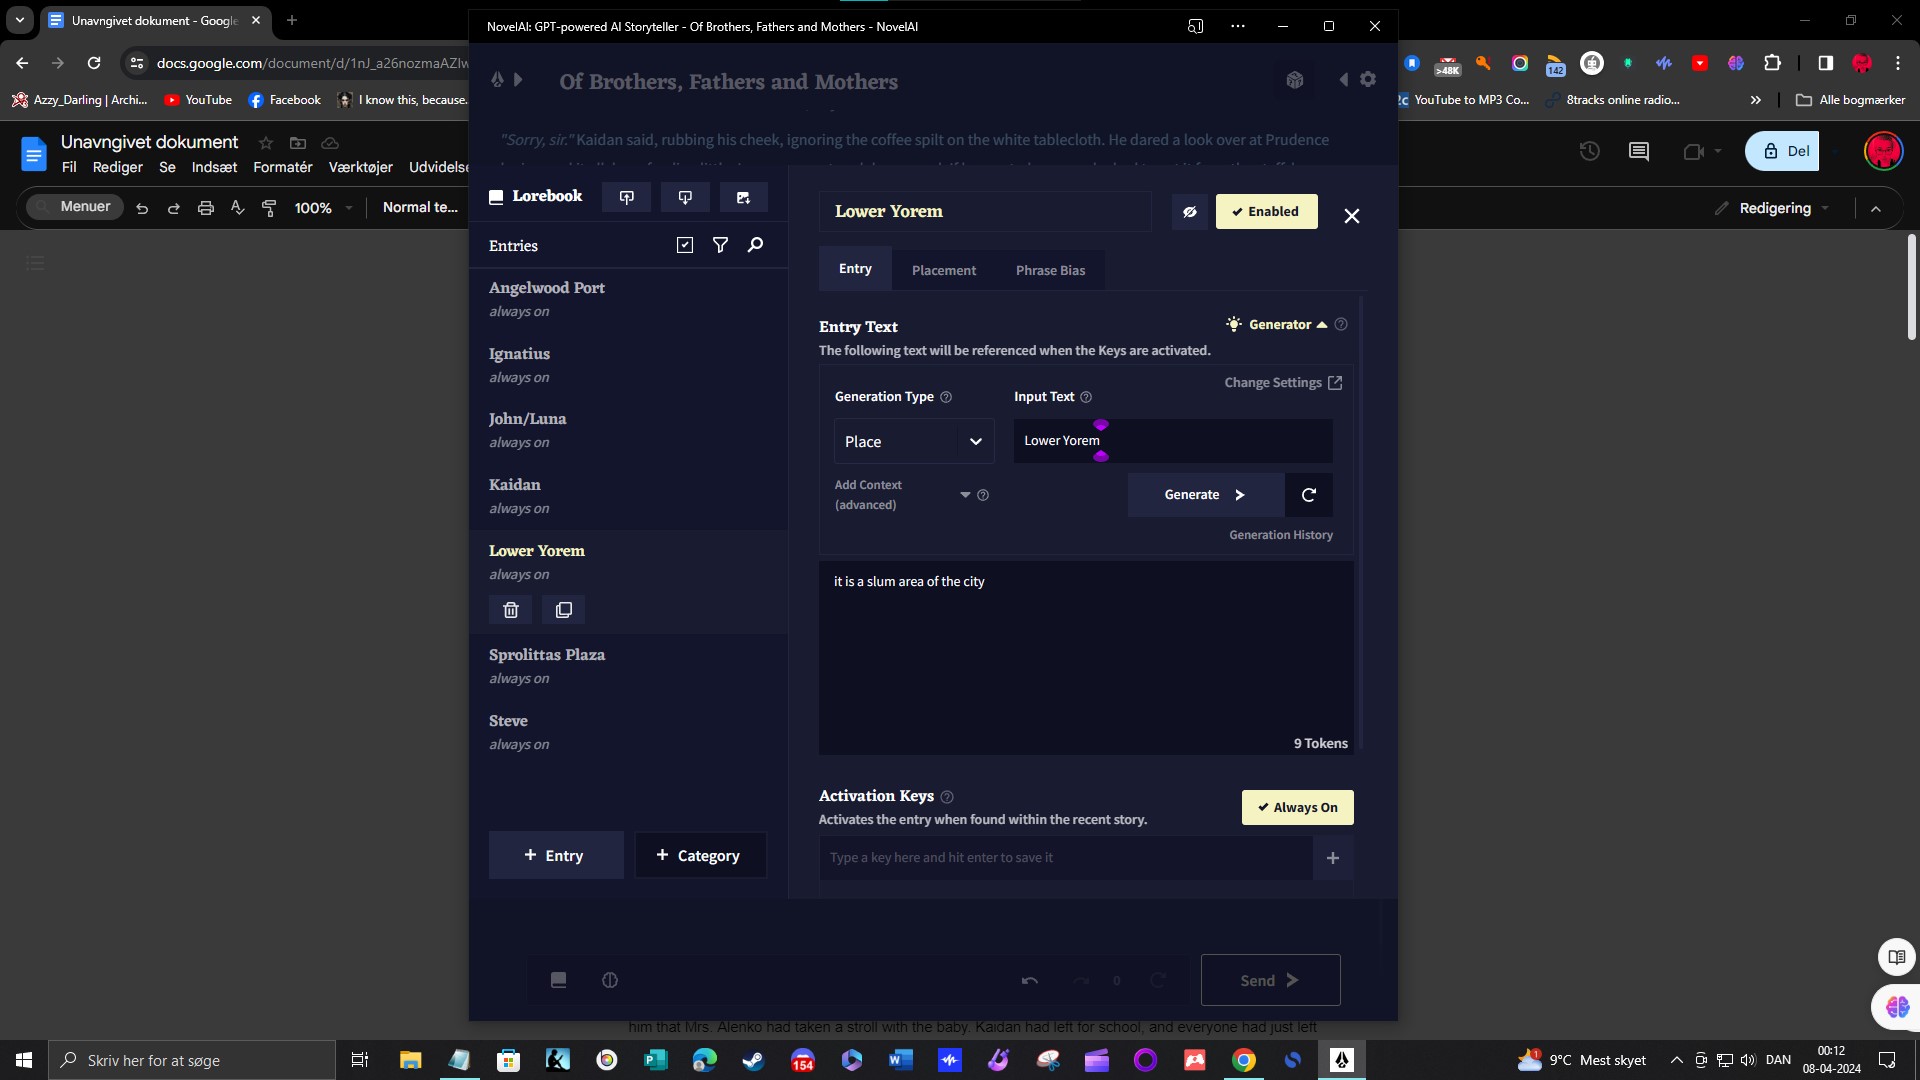Switch to the Phrase Bias tab
Screen dimensions: 1920x1080
1050,271
